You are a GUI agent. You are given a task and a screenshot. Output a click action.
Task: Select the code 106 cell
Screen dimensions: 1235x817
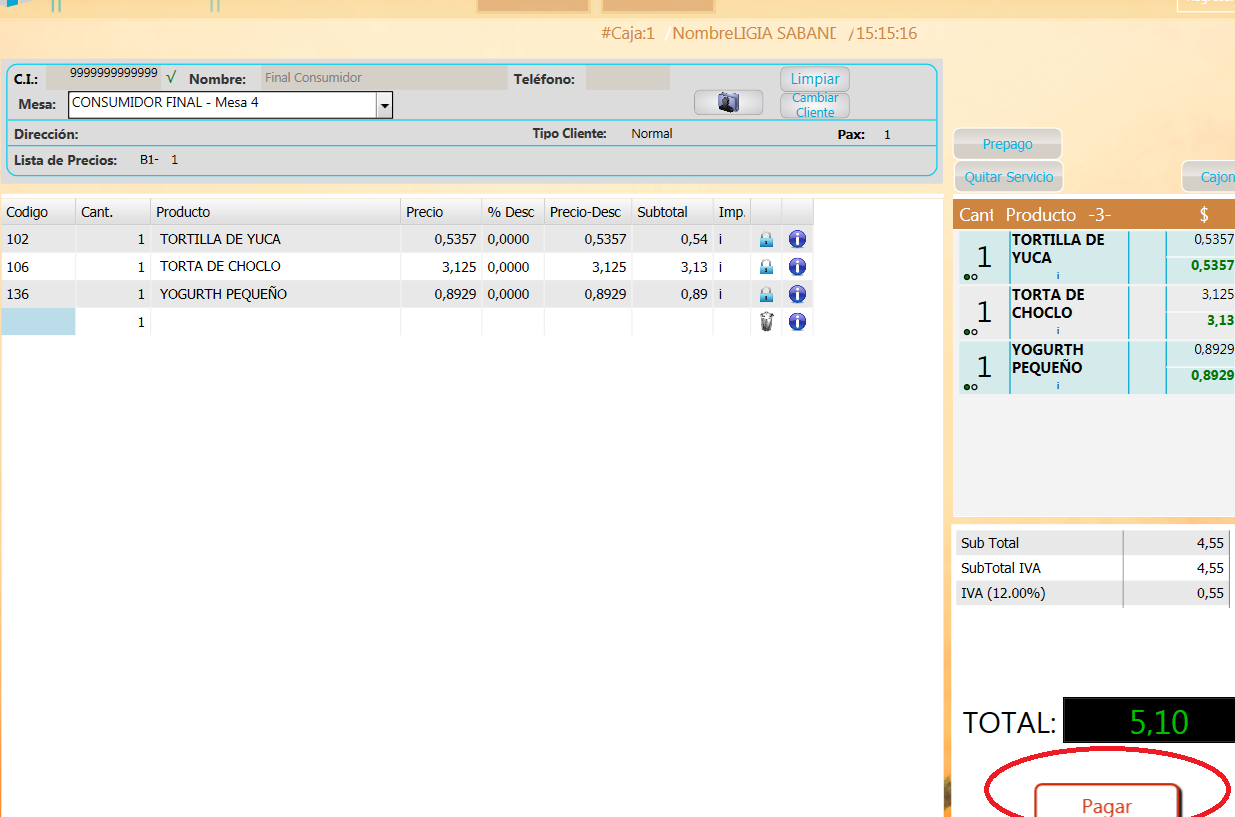tap(38, 266)
